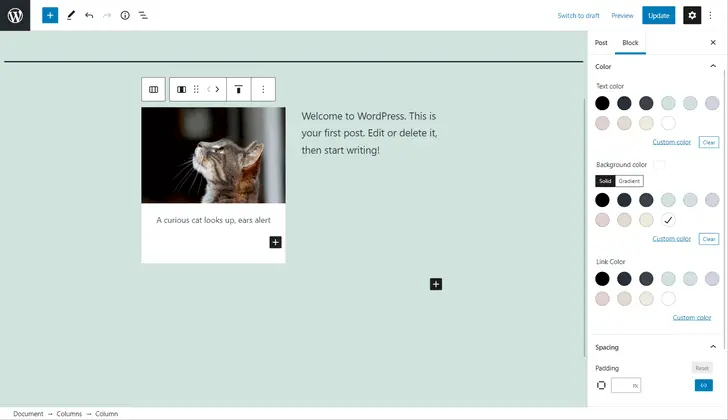Undo the last change
The height and width of the screenshot is (420, 728).
click(89, 15)
